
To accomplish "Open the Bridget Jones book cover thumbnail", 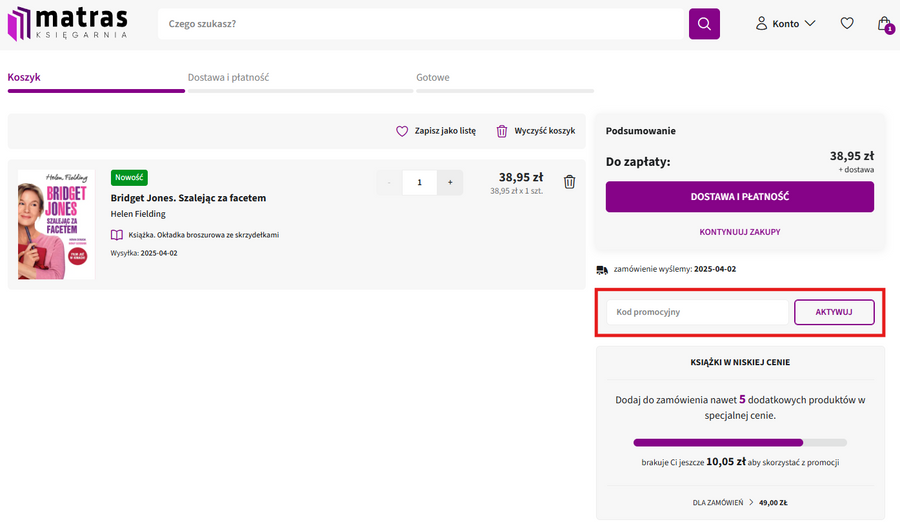I will (56, 224).
